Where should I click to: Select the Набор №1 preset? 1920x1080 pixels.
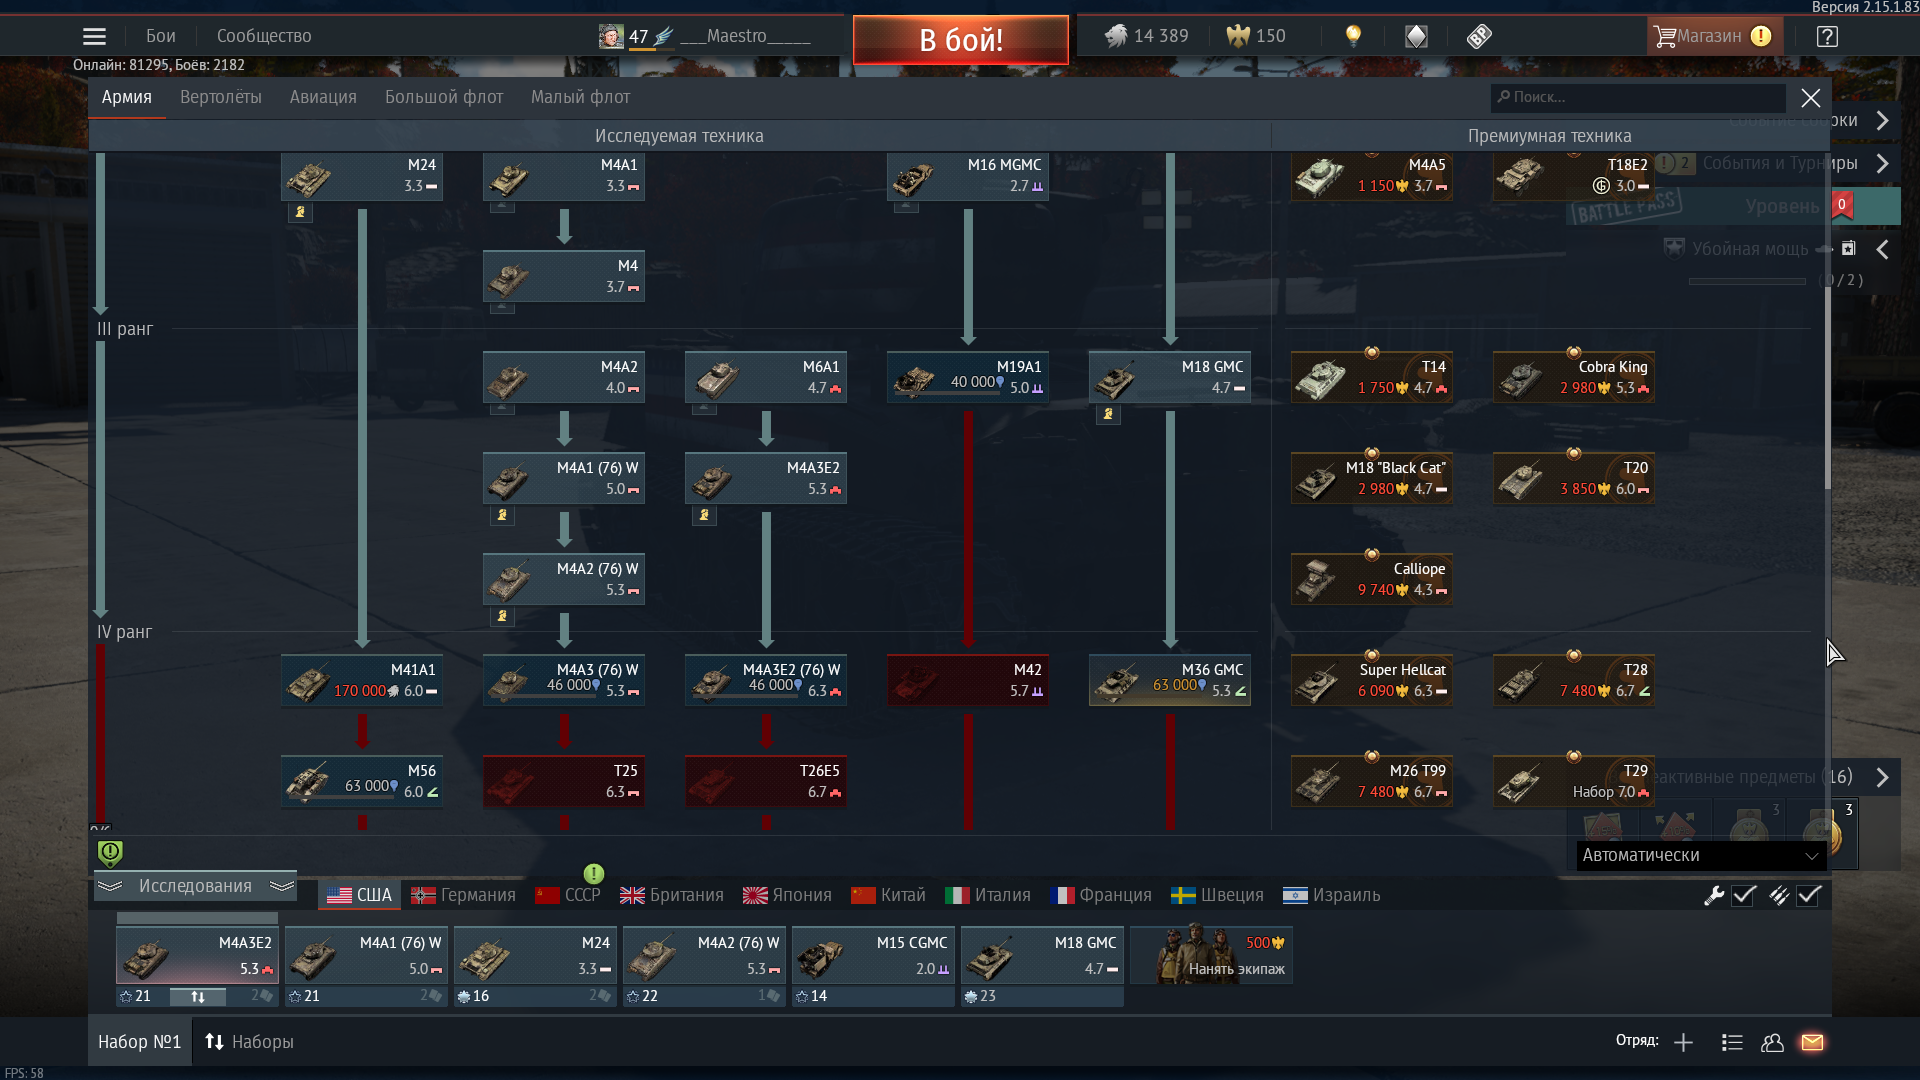tap(139, 1042)
